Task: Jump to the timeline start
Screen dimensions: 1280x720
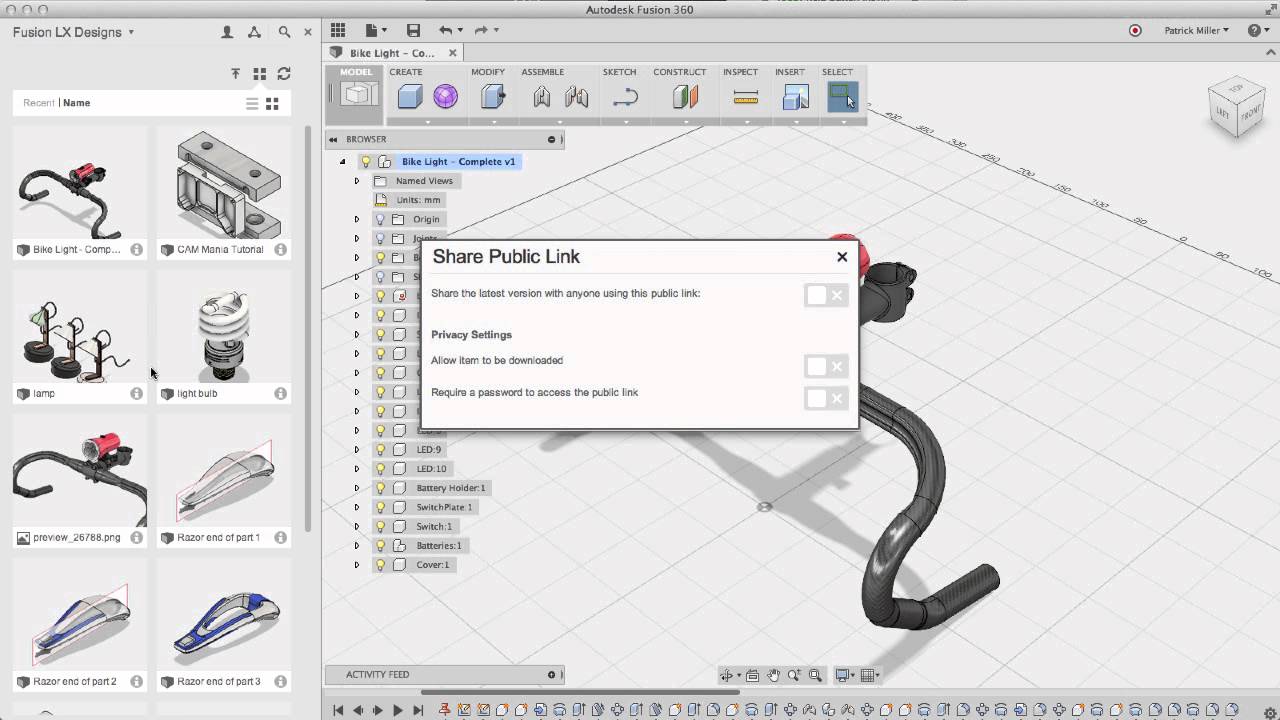Action: pos(338,710)
